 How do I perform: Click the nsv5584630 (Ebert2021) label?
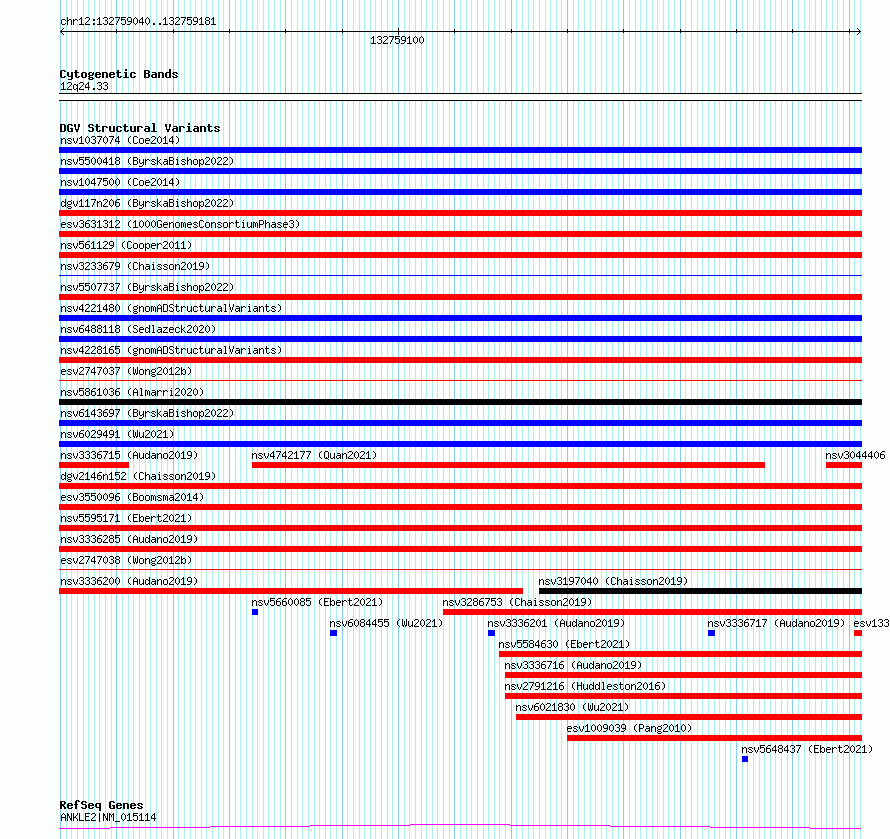coord(564,644)
